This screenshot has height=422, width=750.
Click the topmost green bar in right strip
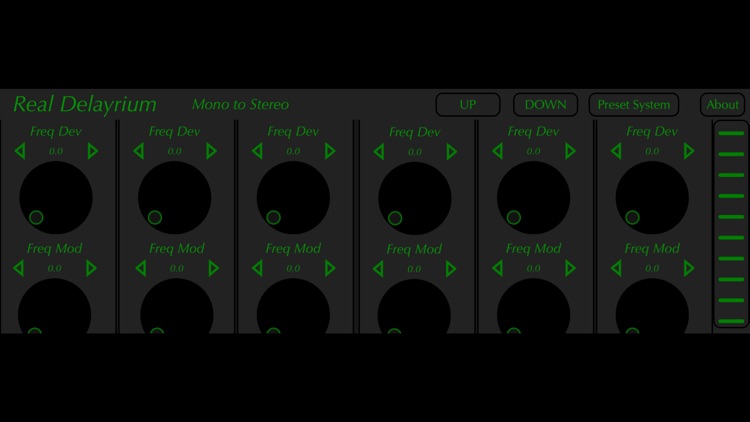(731, 133)
